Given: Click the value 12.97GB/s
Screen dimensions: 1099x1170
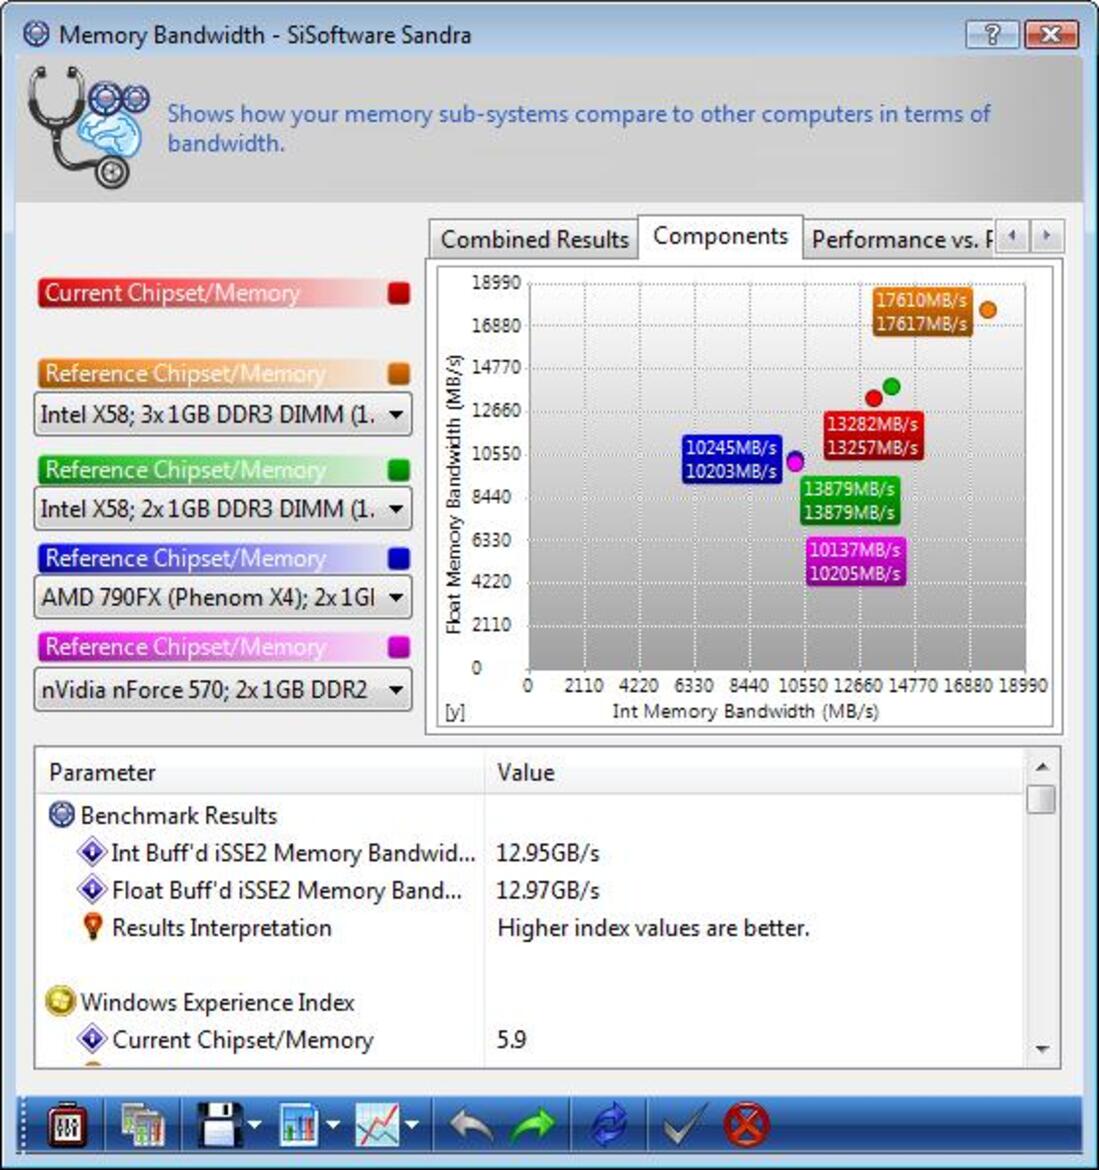Looking at the screenshot, I should [548, 889].
